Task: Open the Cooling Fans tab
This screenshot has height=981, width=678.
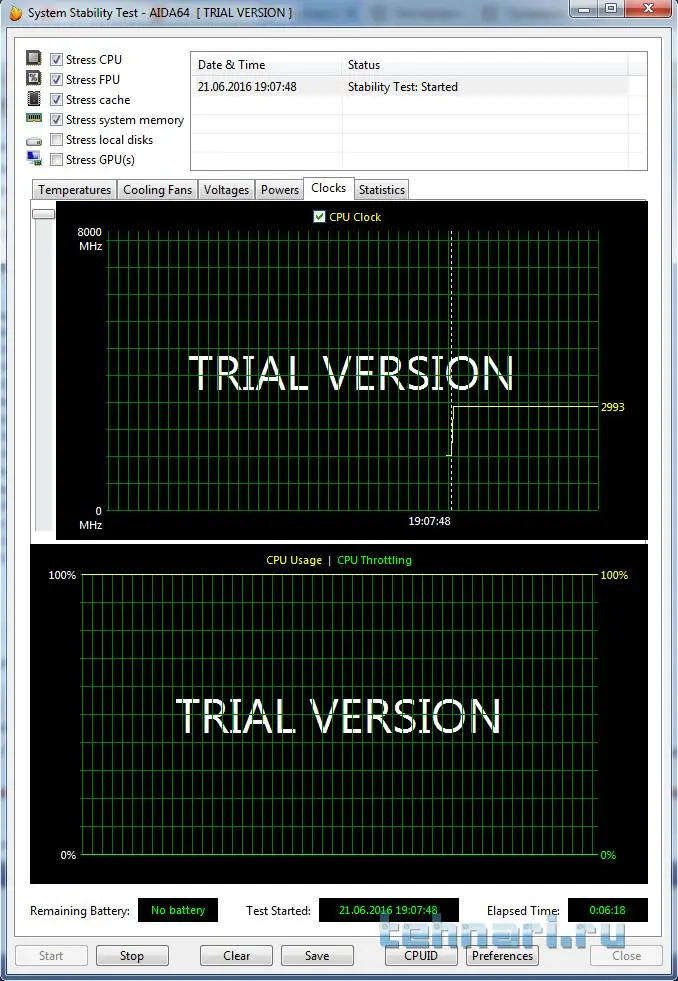Action: pos(157,190)
